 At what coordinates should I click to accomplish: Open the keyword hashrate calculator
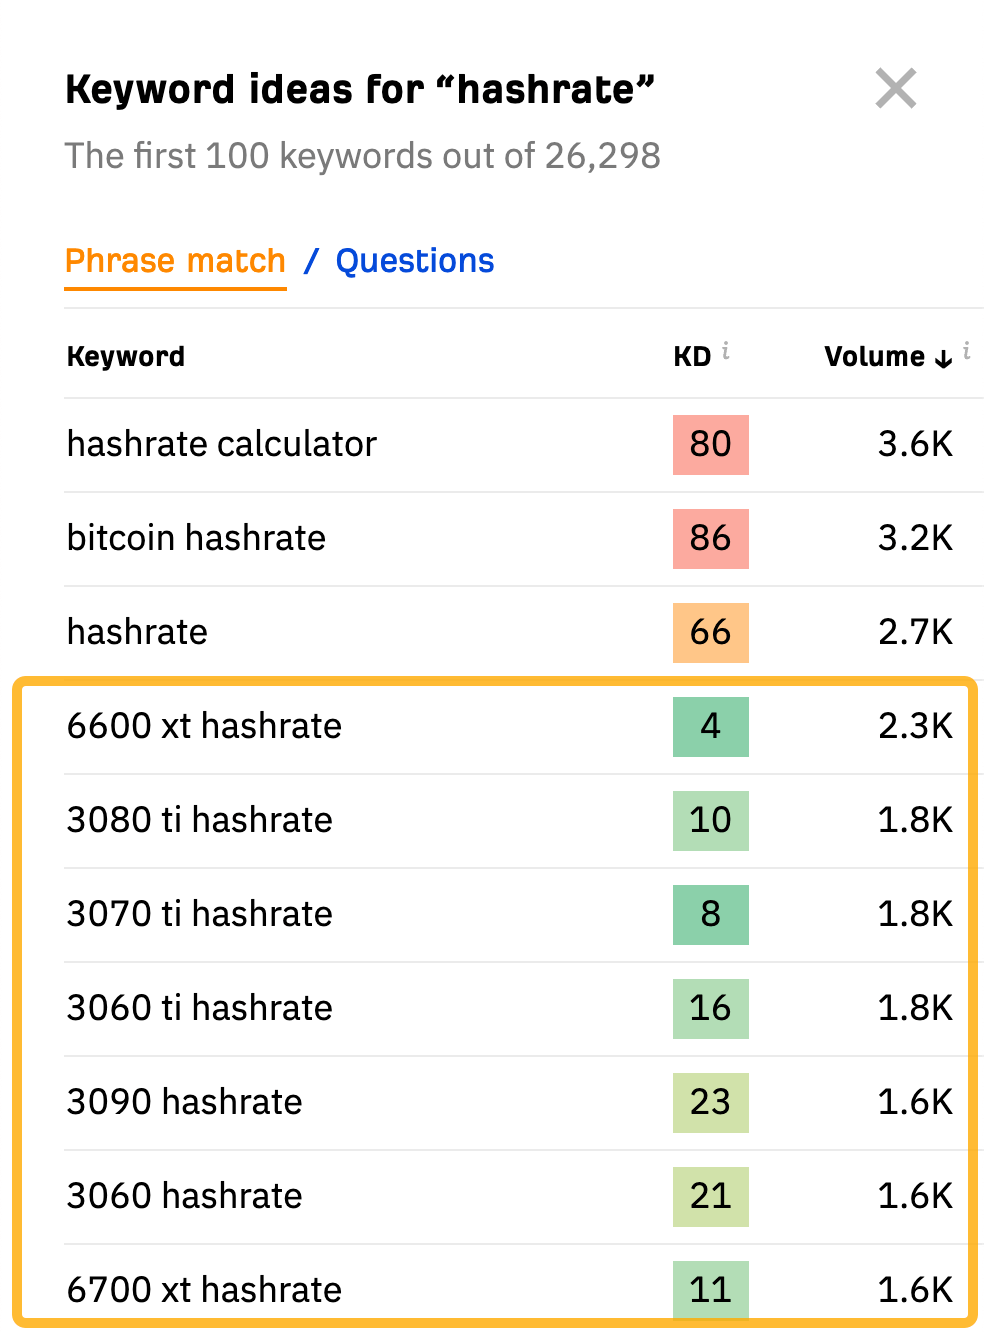tap(221, 445)
